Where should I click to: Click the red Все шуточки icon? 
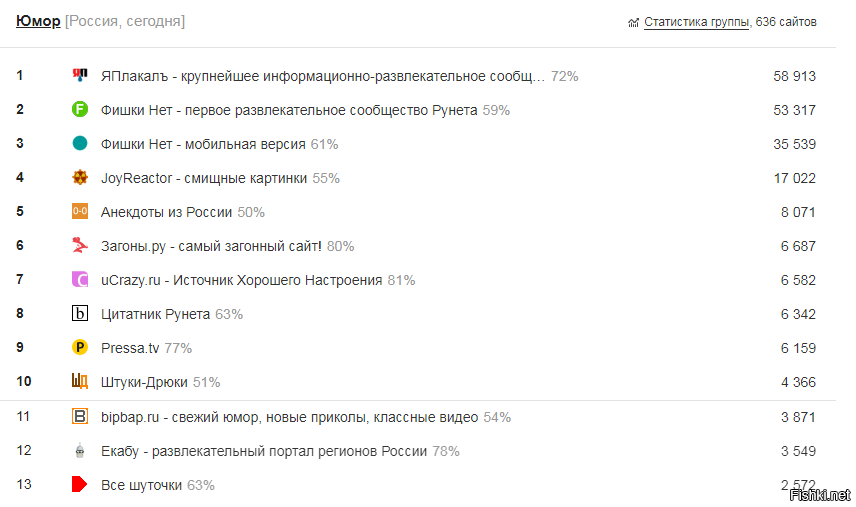[x=80, y=484]
